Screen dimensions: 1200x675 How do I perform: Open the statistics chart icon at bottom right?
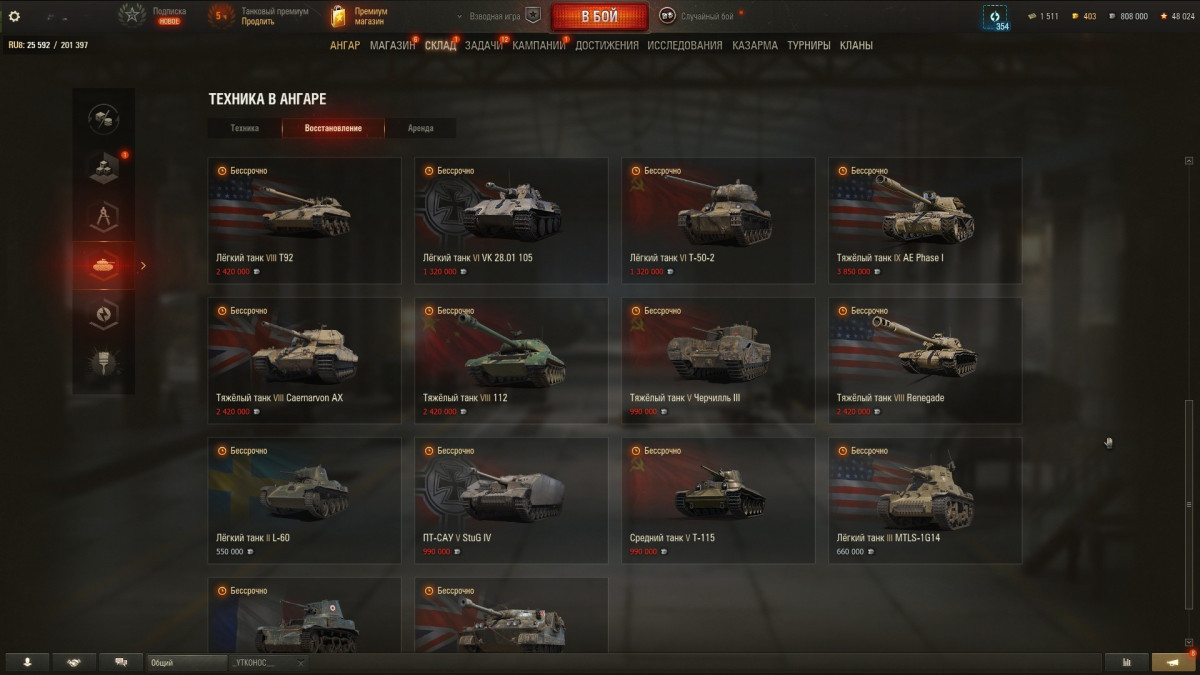coord(1128,662)
